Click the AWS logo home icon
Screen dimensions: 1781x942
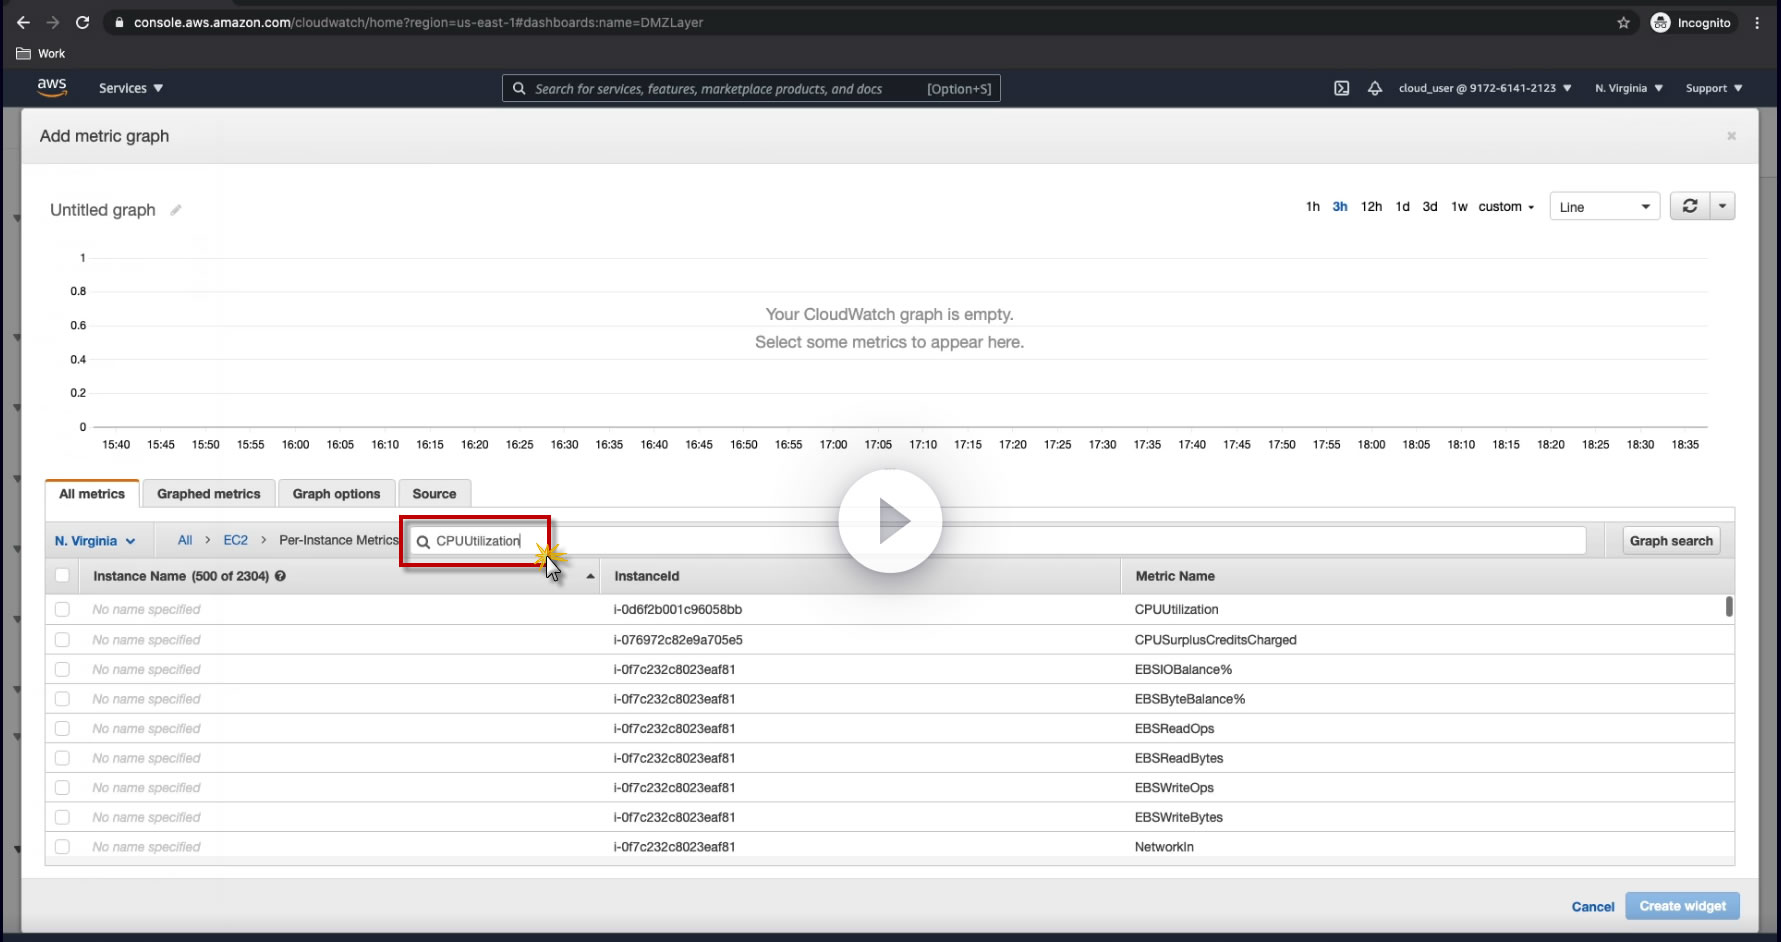click(x=52, y=88)
